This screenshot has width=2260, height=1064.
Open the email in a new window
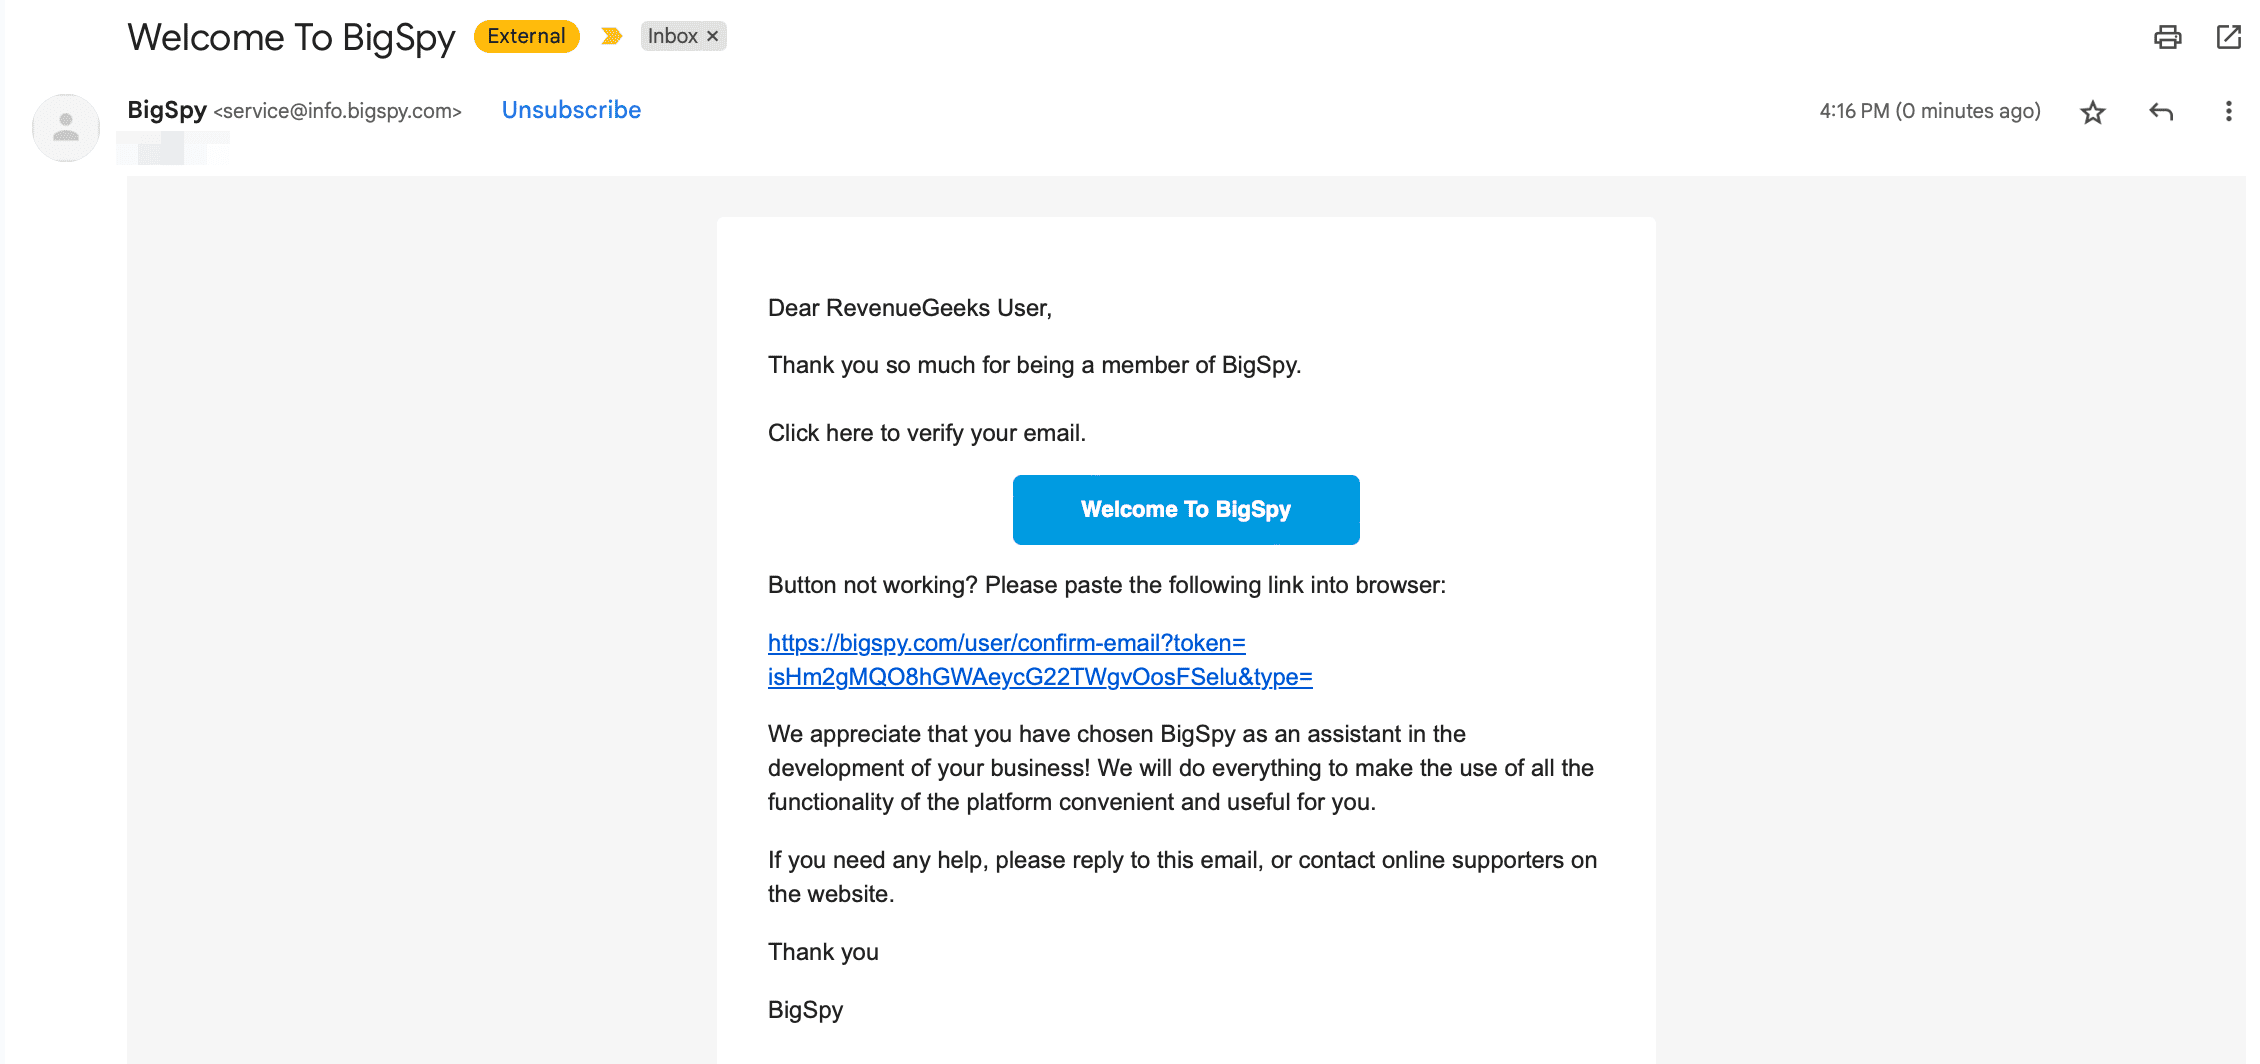(2229, 37)
